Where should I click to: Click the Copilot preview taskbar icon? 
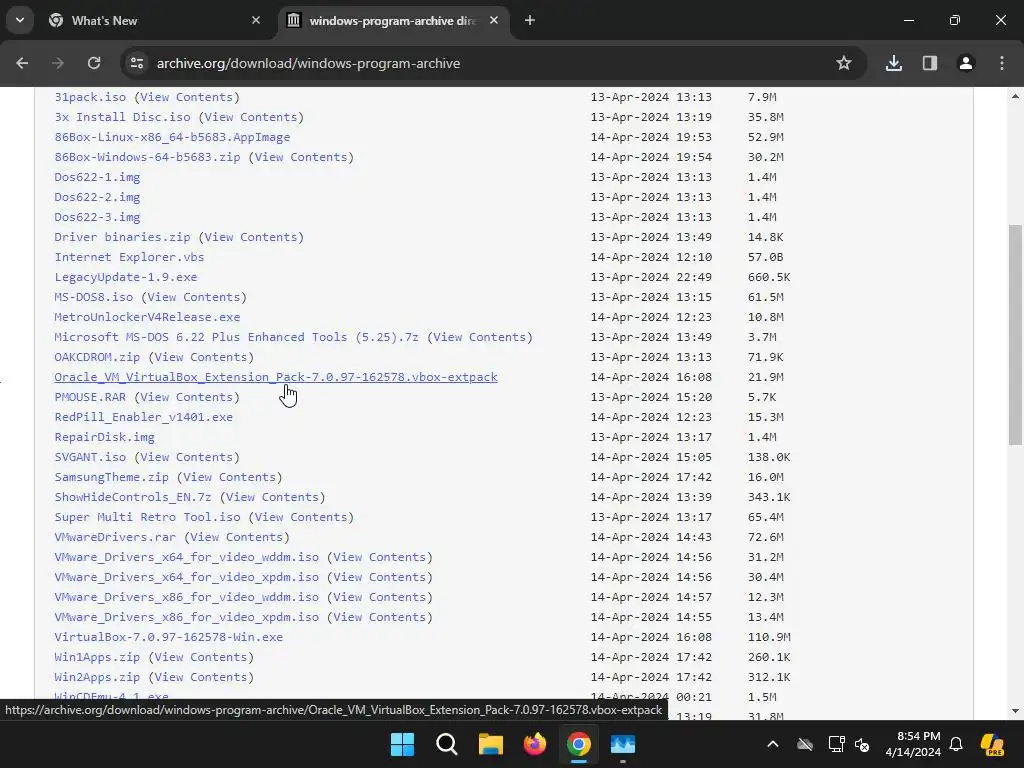coord(992,744)
